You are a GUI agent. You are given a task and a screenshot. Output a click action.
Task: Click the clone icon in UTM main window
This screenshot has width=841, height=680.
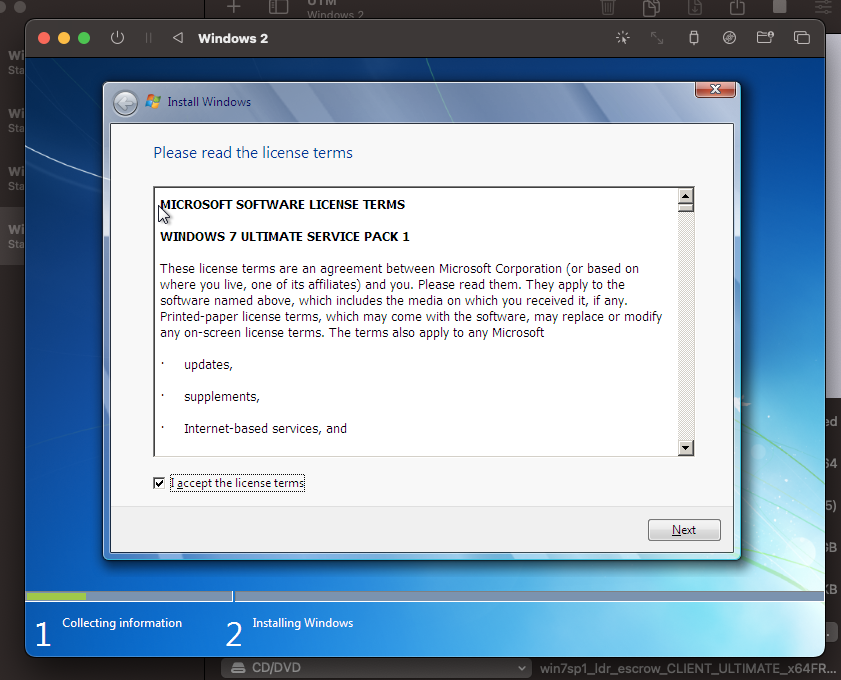pos(652,7)
